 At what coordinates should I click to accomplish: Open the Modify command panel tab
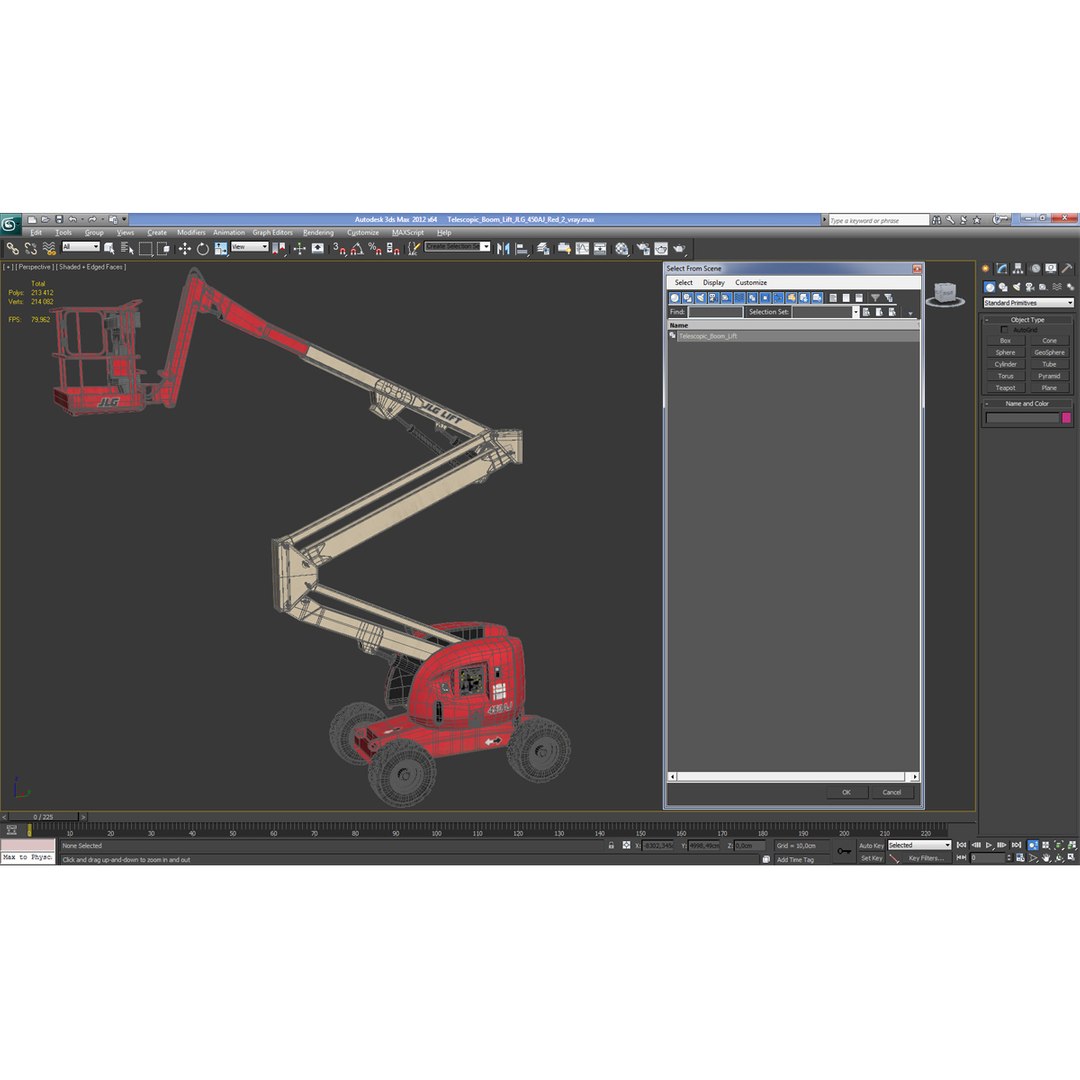pyautogui.click(x=1002, y=269)
